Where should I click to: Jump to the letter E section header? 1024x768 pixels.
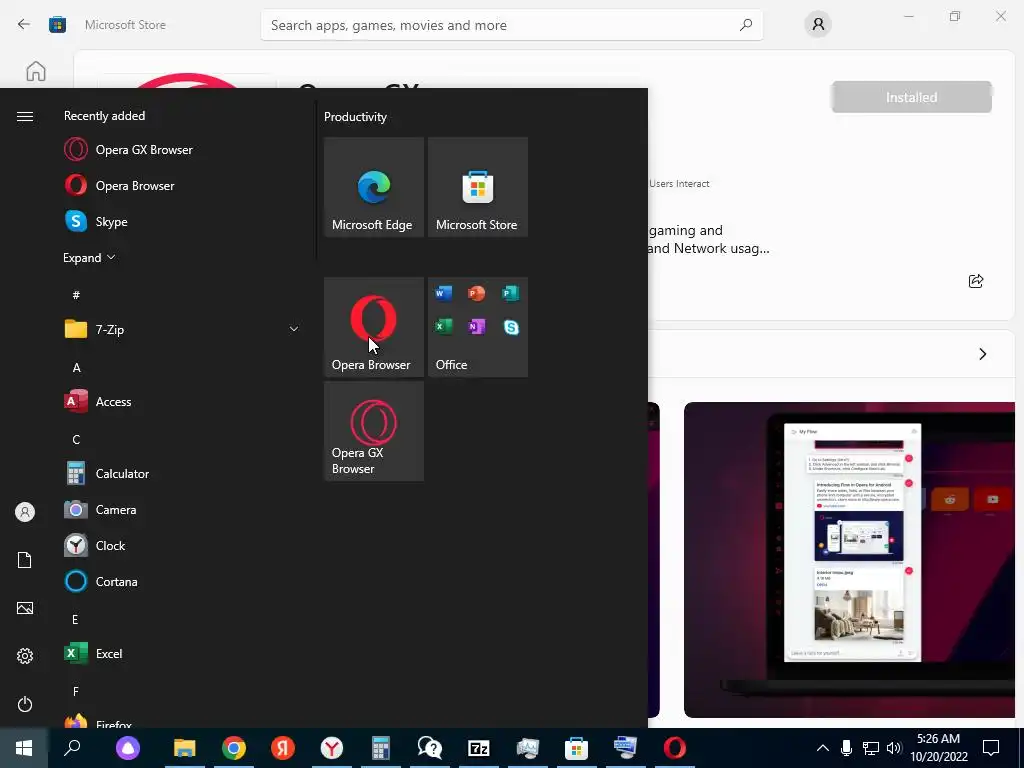point(75,619)
